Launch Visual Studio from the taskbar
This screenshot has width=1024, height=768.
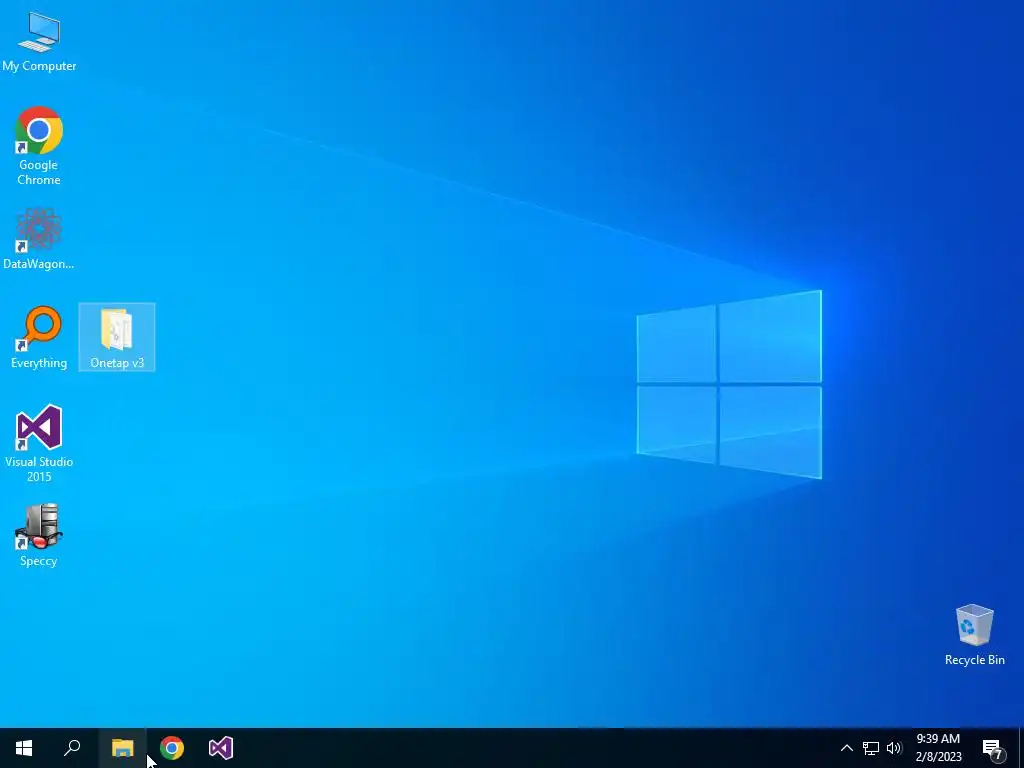tap(221, 748)
